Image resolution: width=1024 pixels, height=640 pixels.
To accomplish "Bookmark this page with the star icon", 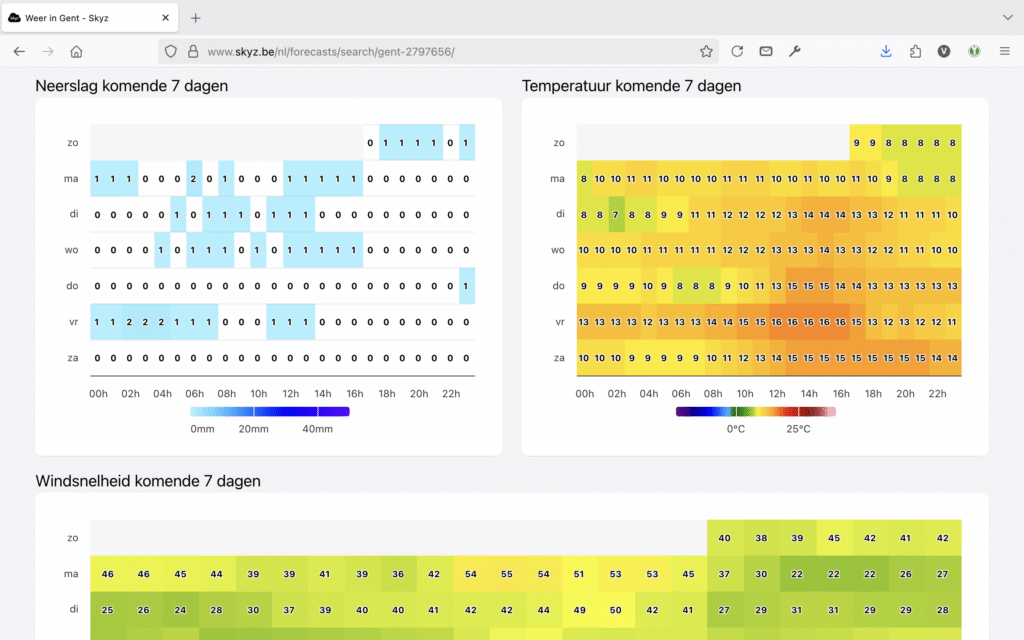I will tap(706, 52).
